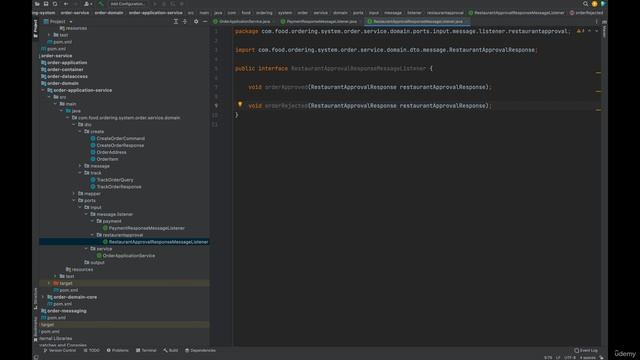640x360 pixels.
Task: Expand the target folder
Action: [49, 283]
